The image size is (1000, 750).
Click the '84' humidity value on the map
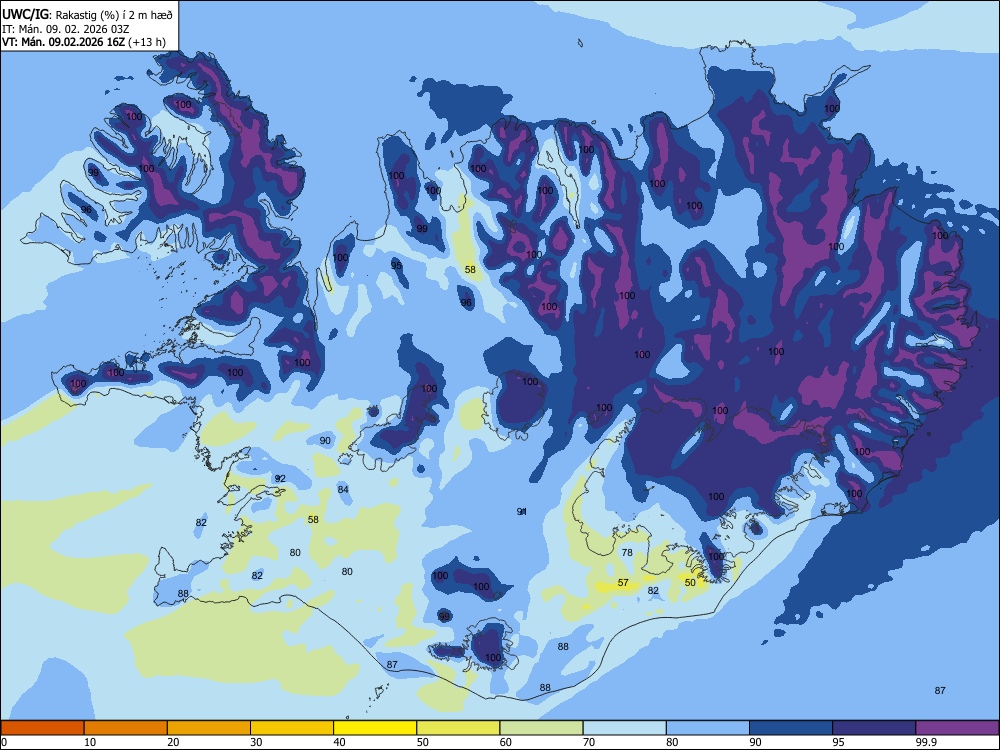click(343, 490)
